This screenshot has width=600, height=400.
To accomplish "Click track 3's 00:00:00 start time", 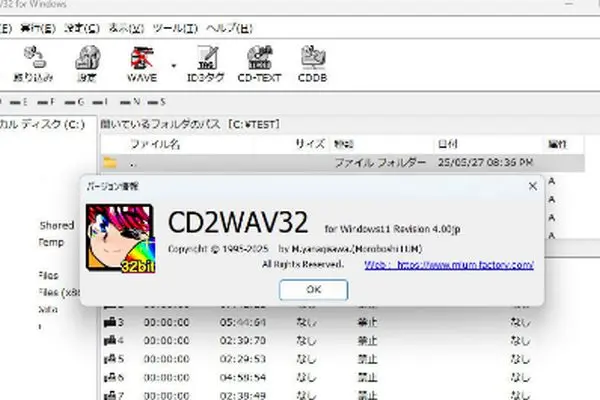I will pyautogui.click(x=166, y=322).
